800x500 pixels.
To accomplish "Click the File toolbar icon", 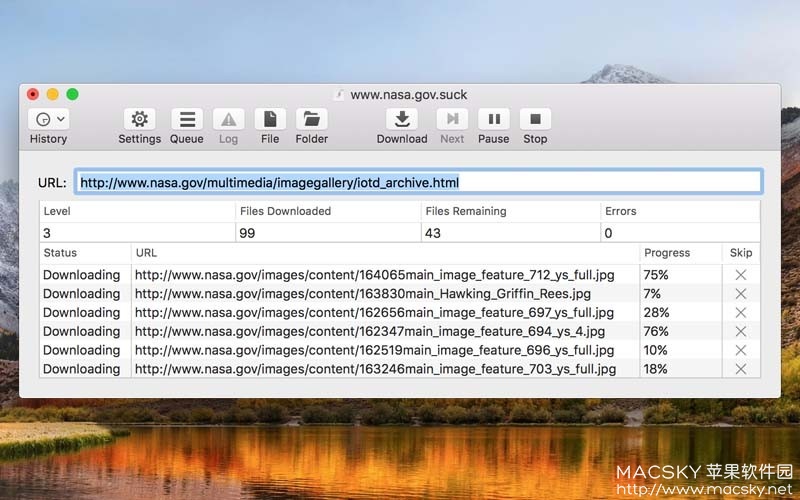I will pos(270,119).
